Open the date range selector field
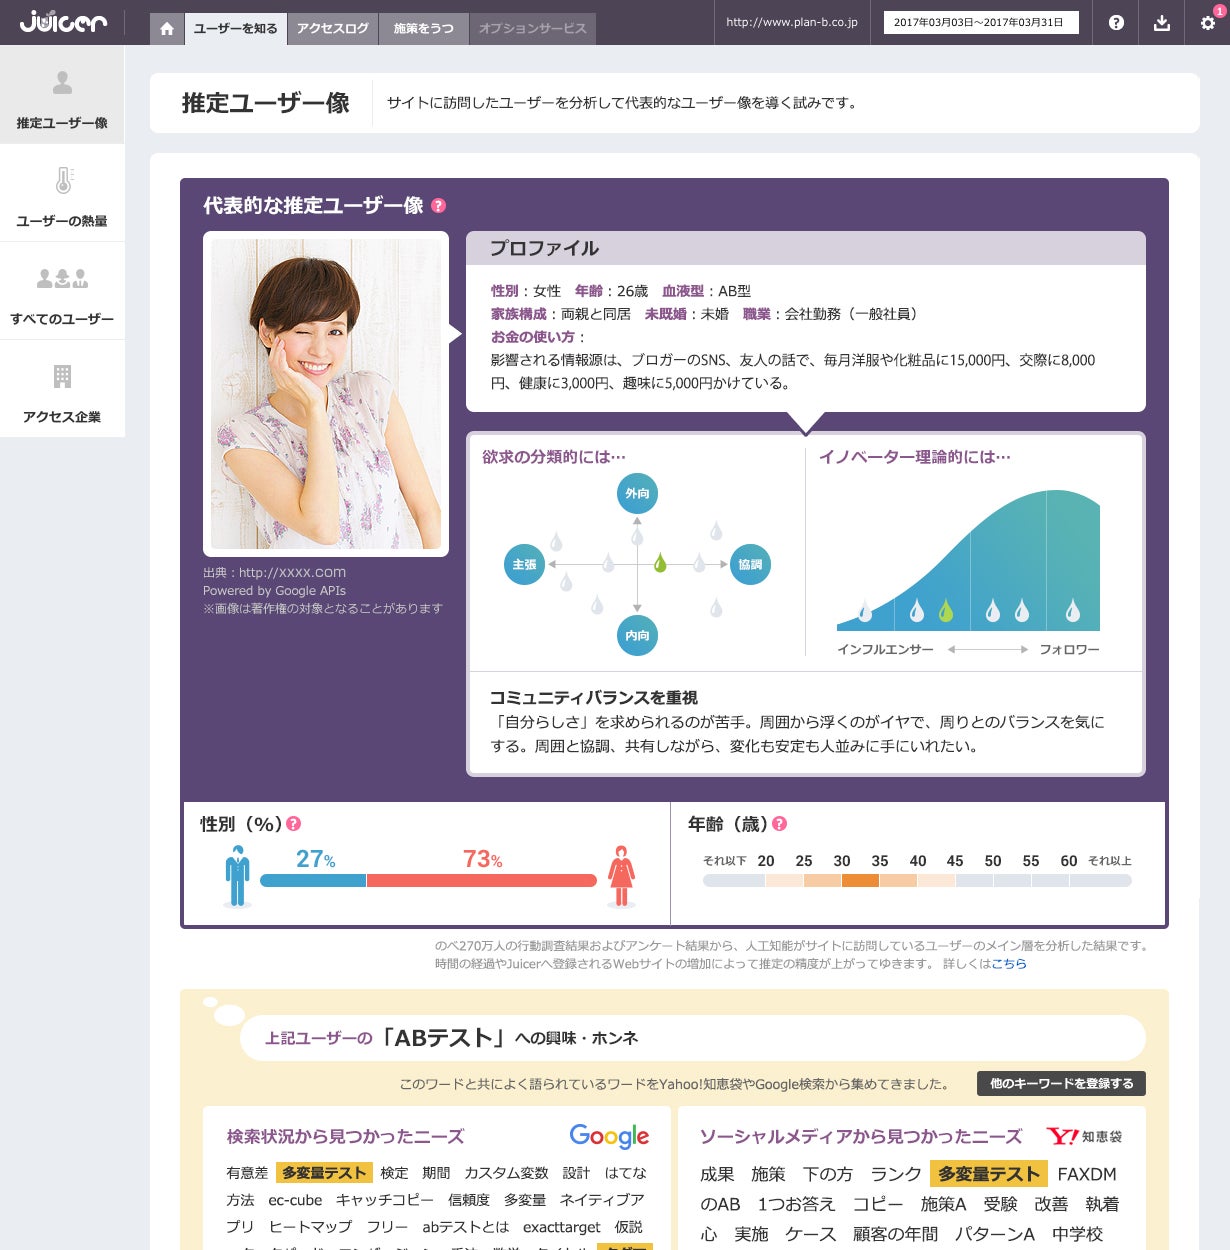The width and height of the screenshot is (1230, 1250). tap(980, 23)
